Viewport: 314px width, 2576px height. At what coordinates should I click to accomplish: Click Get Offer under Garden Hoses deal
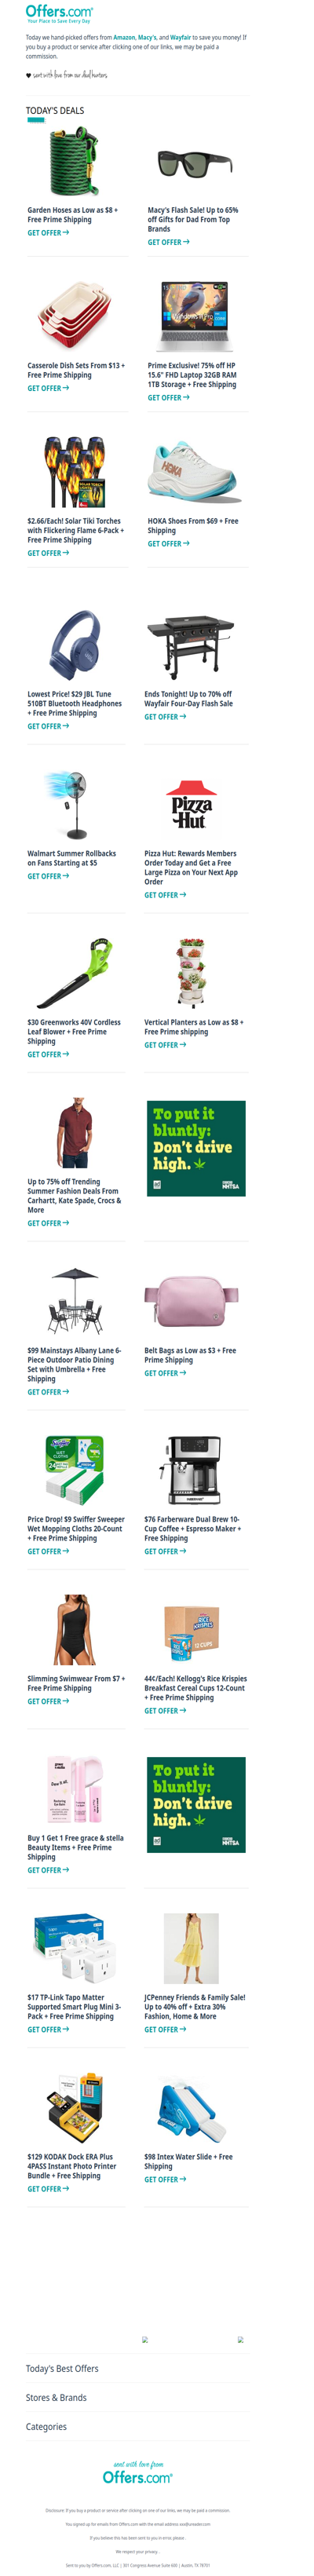48,233
